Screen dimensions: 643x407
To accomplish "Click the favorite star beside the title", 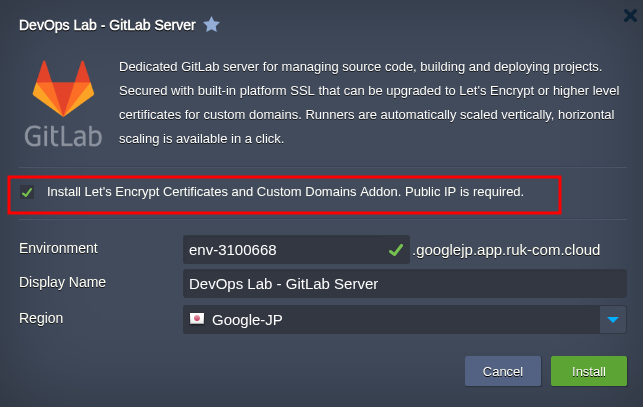I will [212, 25].
